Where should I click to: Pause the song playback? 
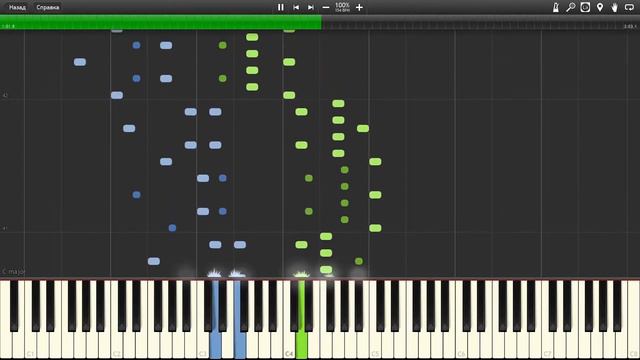281,7
